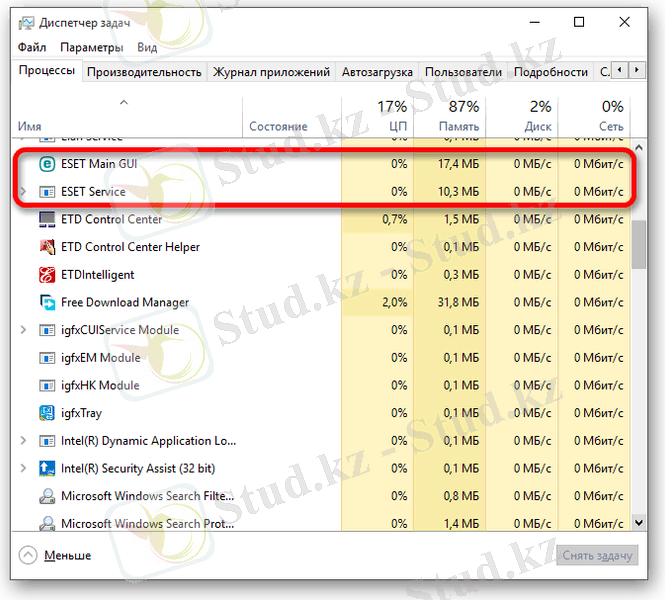Click the 0,8 МБ memory value

coord(461,496)
